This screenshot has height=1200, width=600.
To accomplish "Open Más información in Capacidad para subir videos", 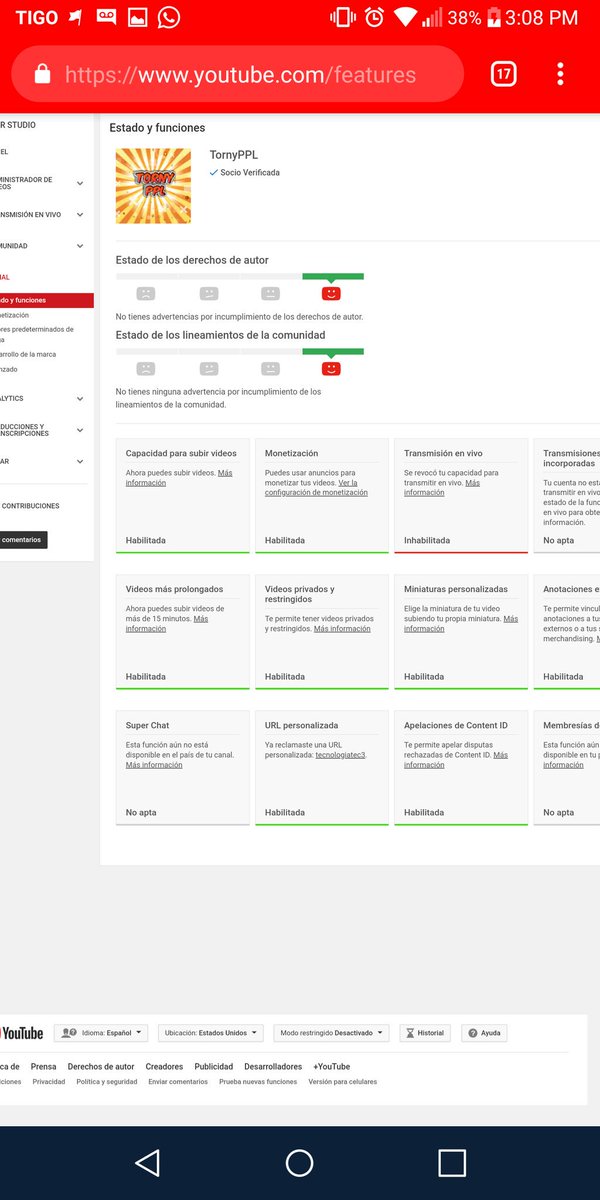I will (x=179, y=478).
